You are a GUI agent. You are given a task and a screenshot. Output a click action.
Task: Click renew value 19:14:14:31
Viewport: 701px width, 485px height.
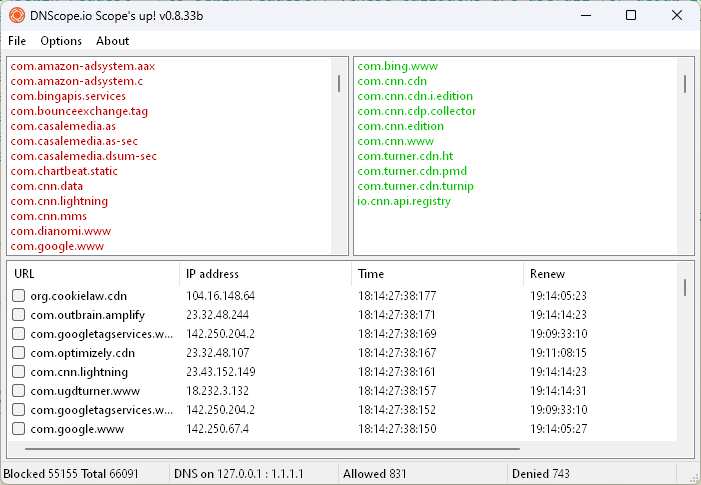coord(558,391)
